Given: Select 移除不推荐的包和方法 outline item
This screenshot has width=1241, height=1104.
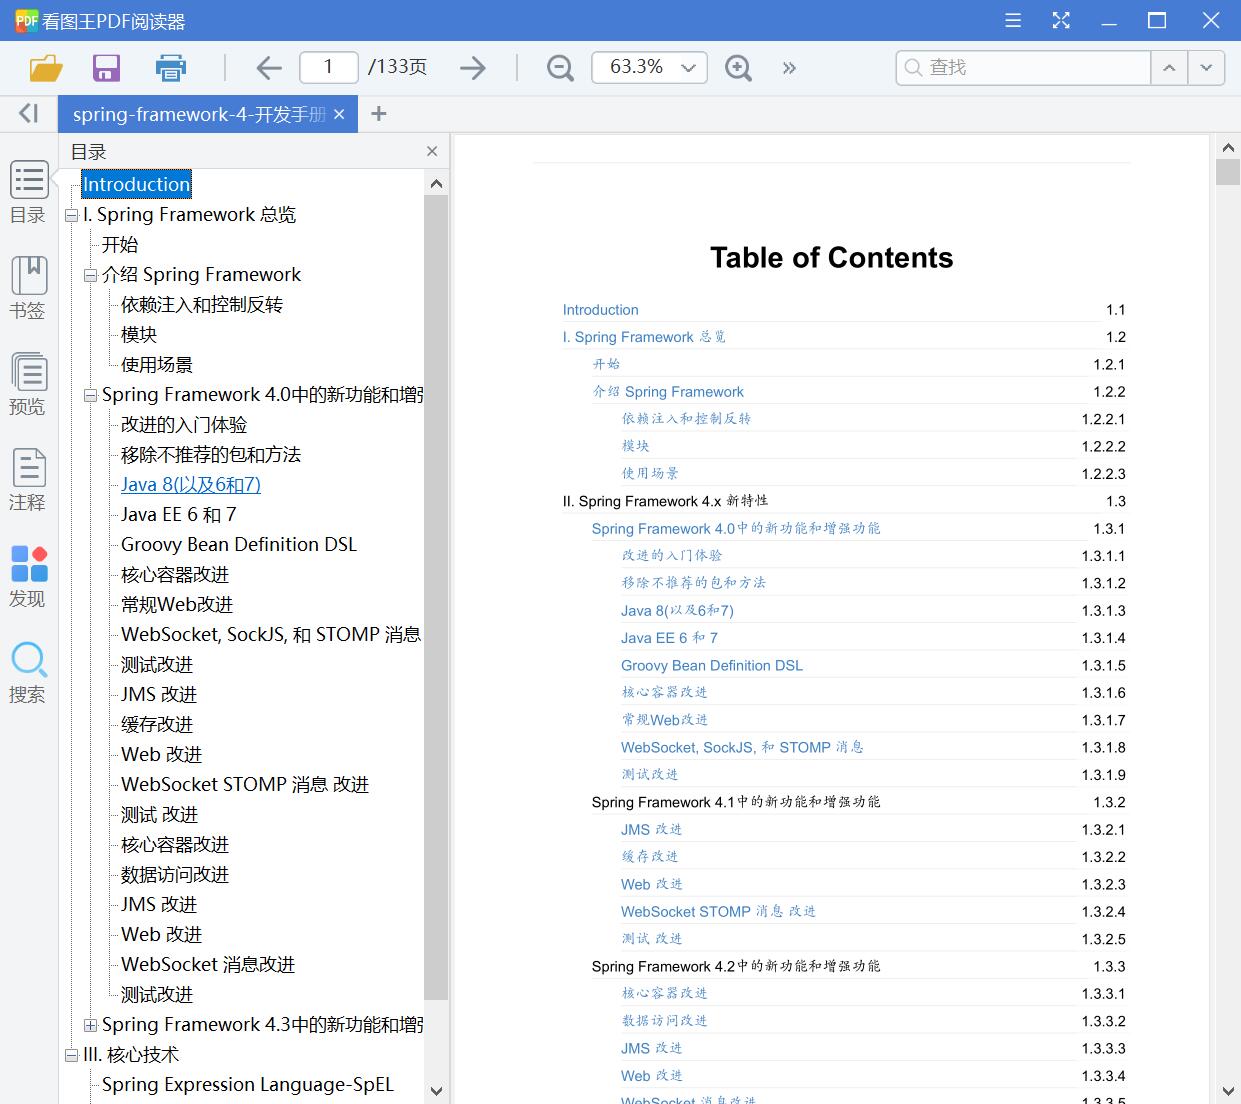Looking at the screenshot, I should coord(211,455).
